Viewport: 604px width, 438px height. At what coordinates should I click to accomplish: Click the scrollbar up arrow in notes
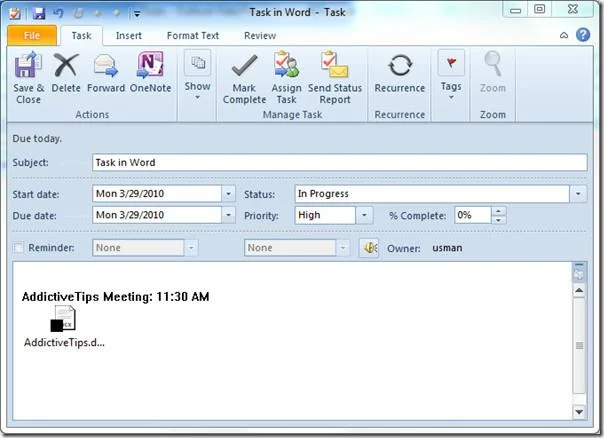tap(579, 290)
